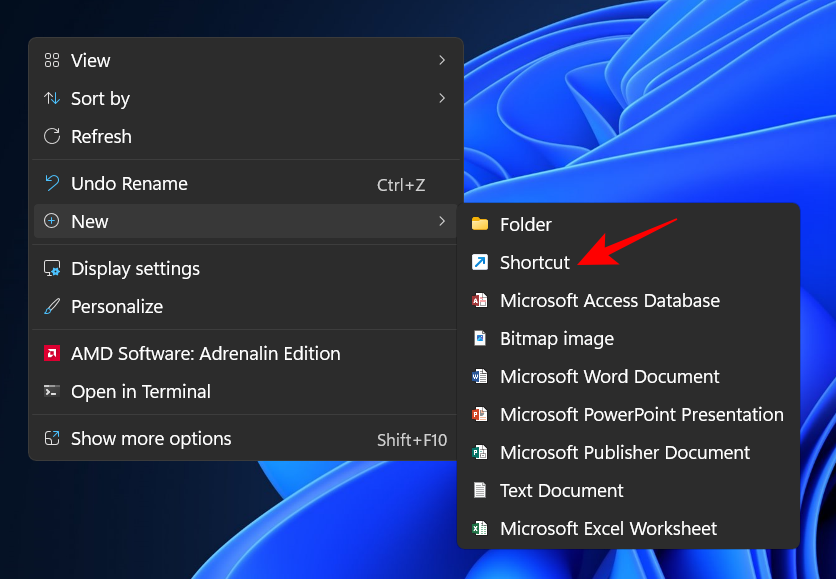Click the View grid icon

click(x=52, y=61)
